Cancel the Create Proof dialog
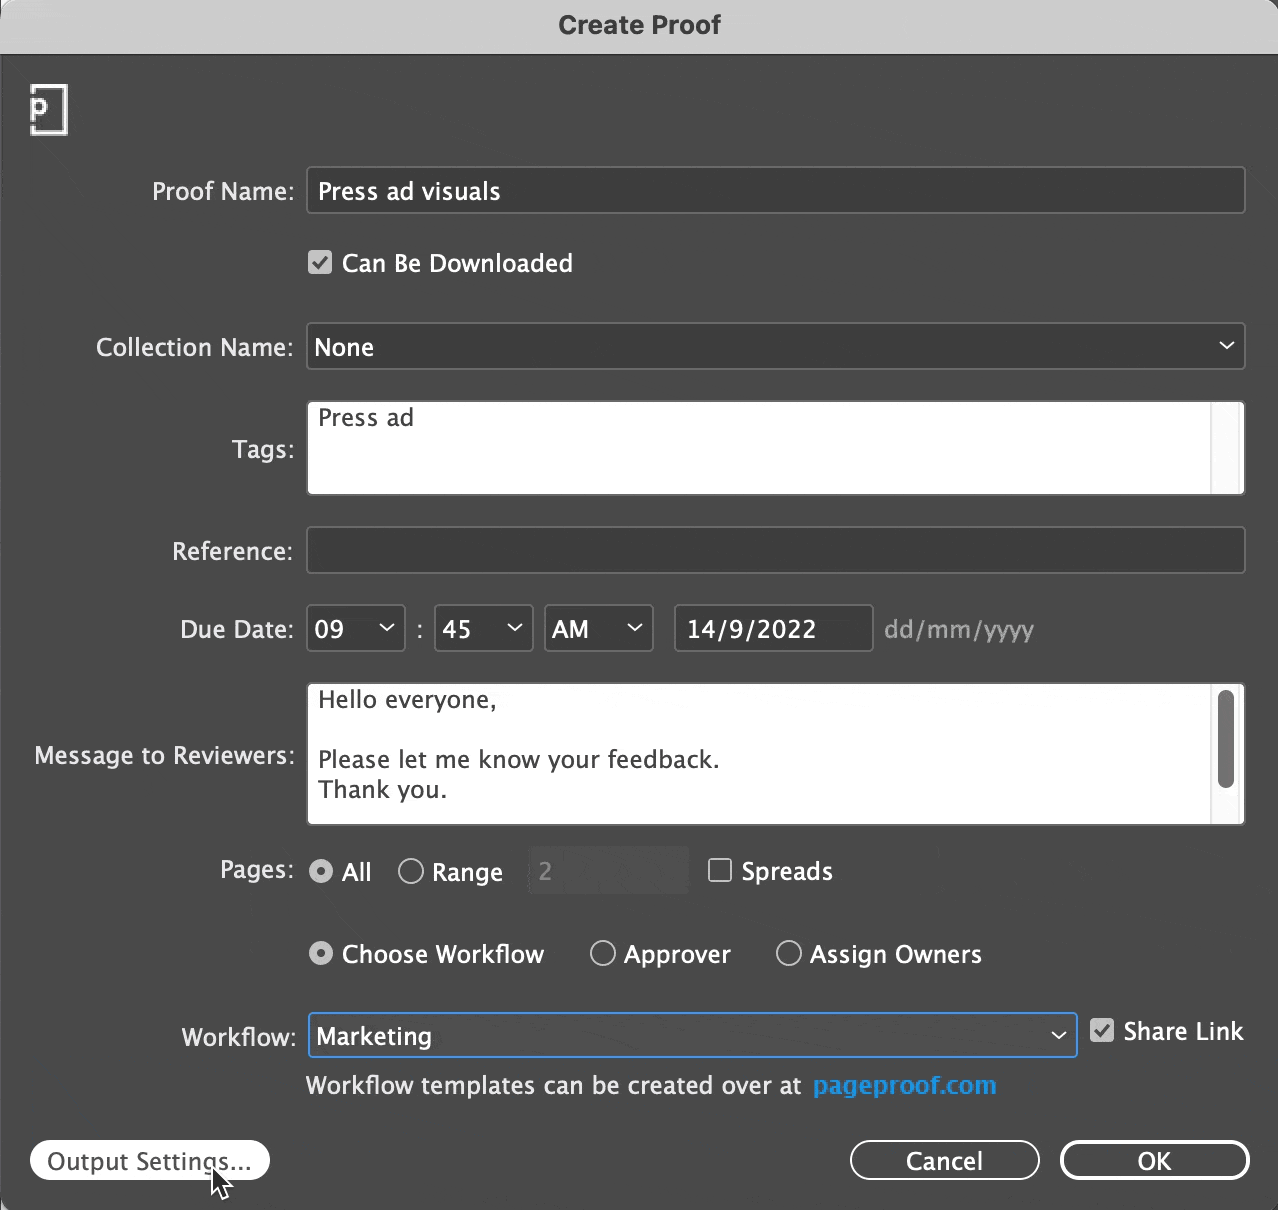 tap(943, 1160)
